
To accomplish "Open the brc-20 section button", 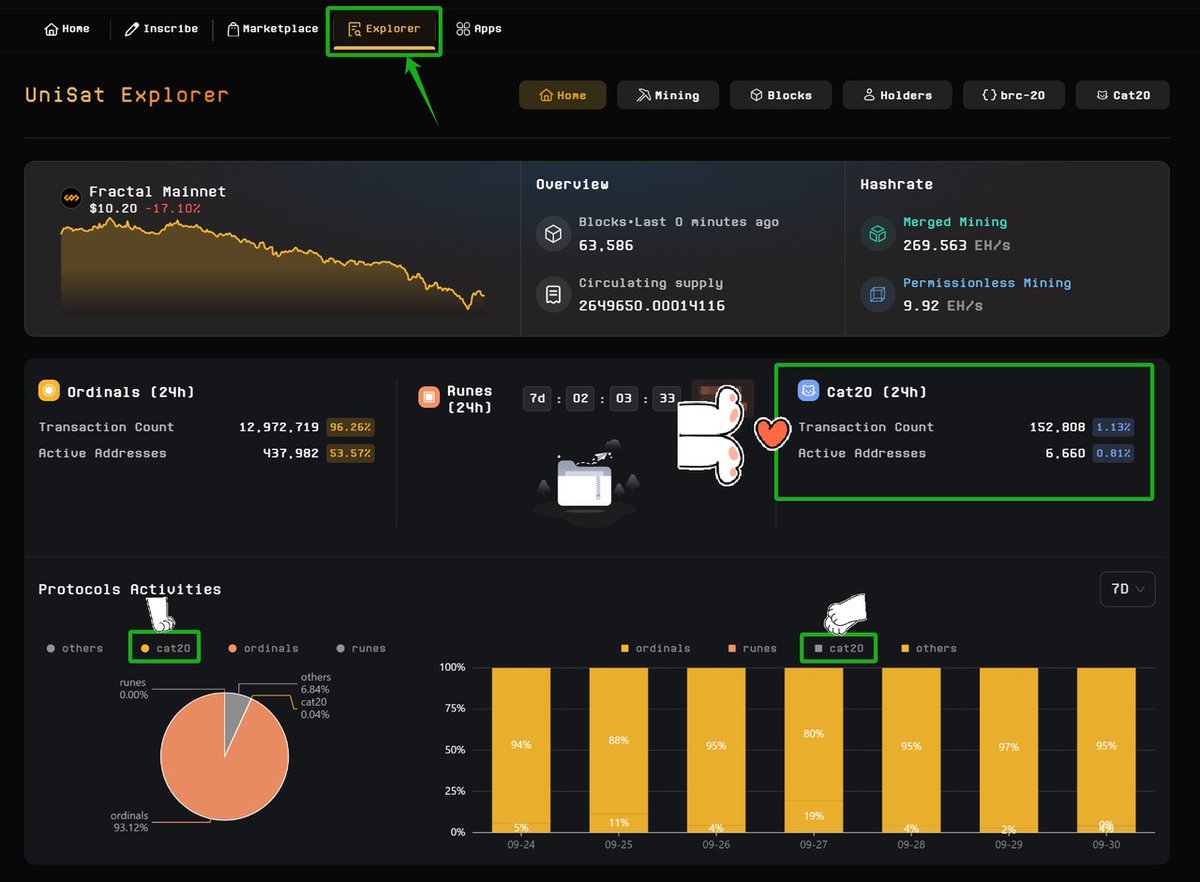I will pos(1013,95).
